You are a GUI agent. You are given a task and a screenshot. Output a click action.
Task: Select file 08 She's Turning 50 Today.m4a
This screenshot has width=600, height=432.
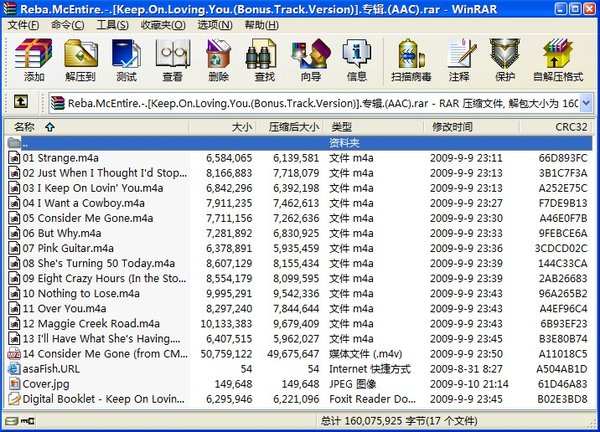click(99, 263)
